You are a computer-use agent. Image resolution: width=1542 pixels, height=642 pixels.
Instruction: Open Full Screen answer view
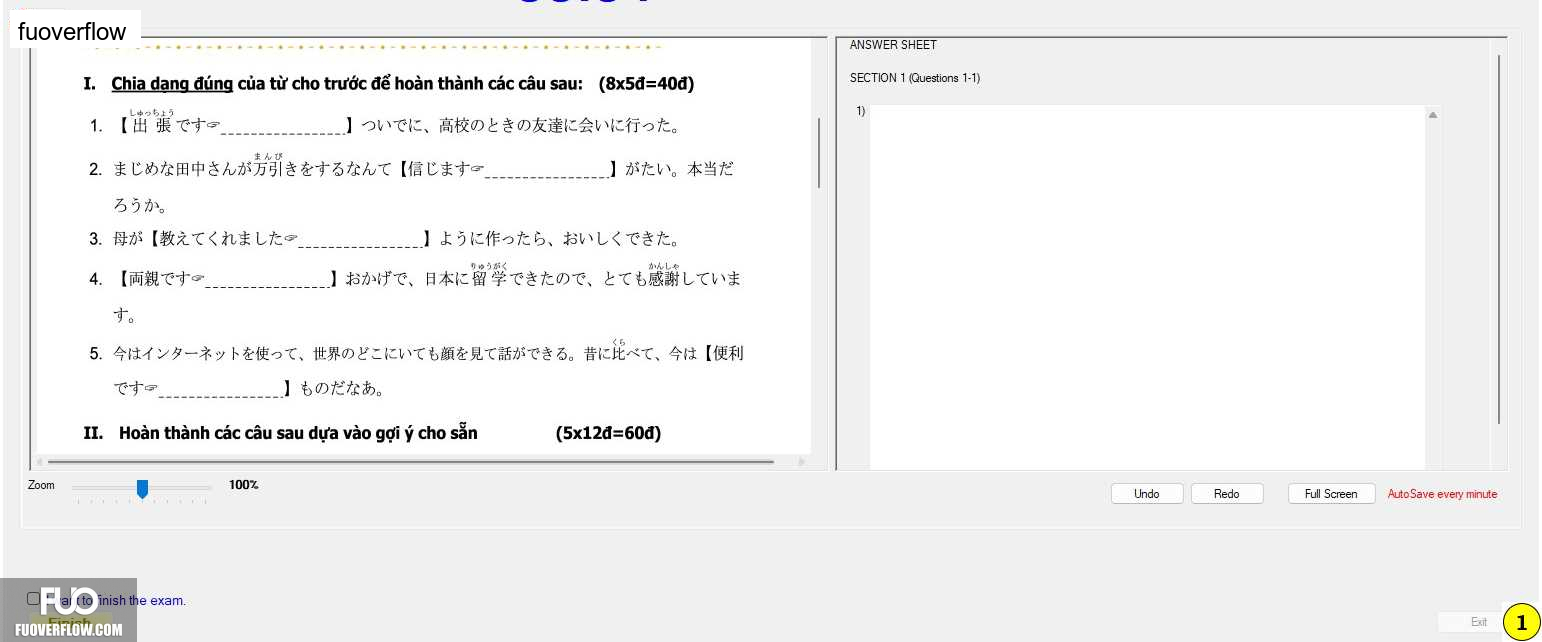click(x=1331, y=494)
